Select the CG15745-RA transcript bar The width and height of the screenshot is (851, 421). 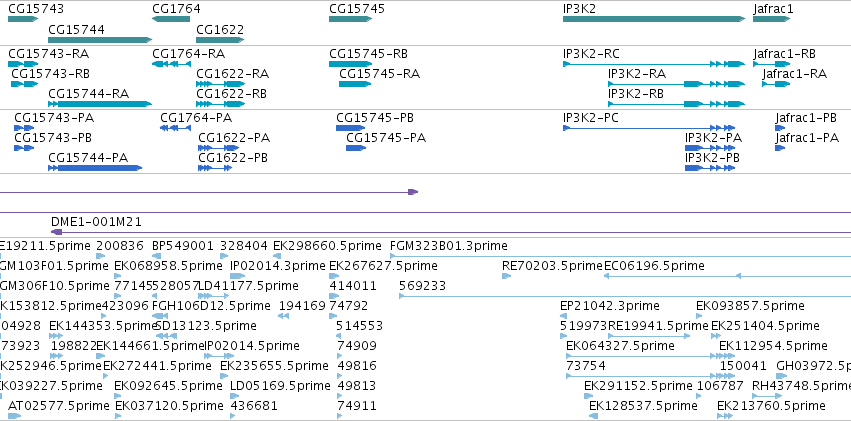point(355,84)
